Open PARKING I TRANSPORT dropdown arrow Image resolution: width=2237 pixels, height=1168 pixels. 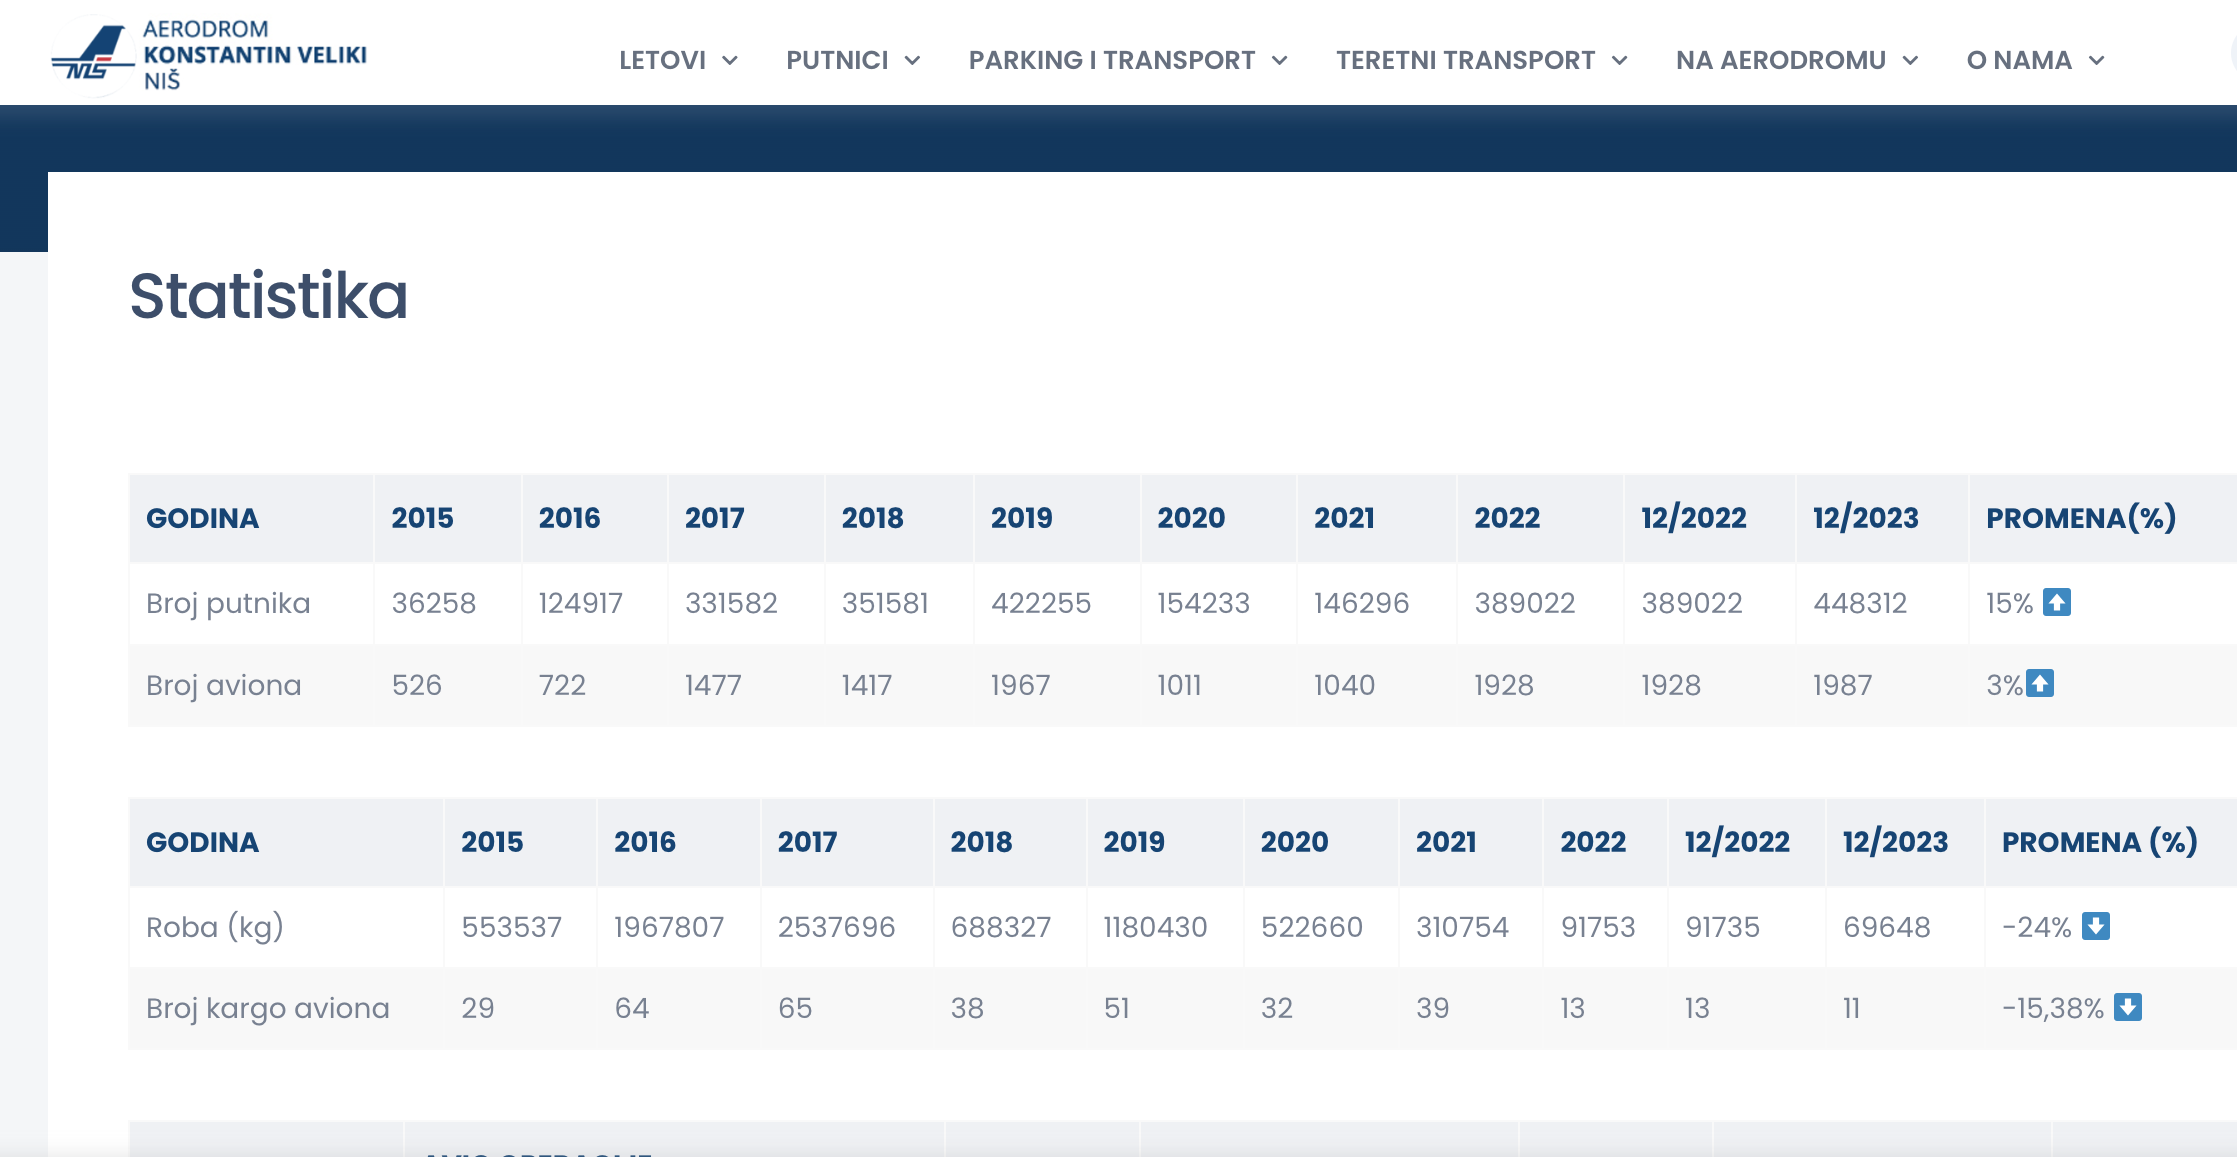[1279, 61]
